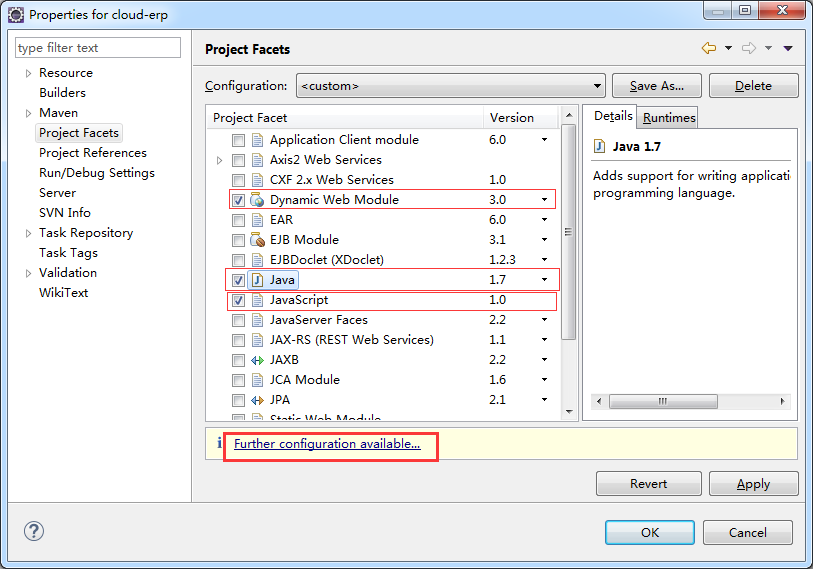Uncheck the JavaScript facet checkbox
813x569 pixels.
click(x=239, y=300)
